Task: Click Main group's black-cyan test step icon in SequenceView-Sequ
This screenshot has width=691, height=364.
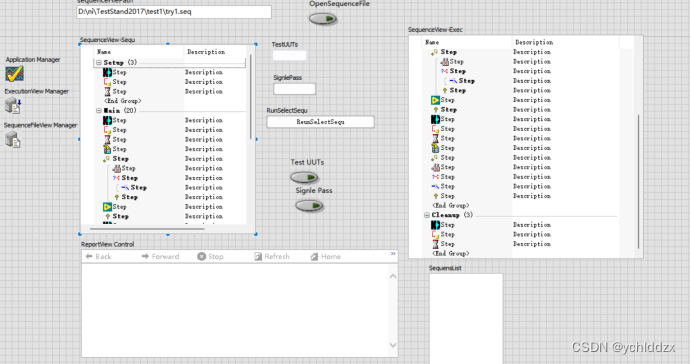Action: click(107, 120)
